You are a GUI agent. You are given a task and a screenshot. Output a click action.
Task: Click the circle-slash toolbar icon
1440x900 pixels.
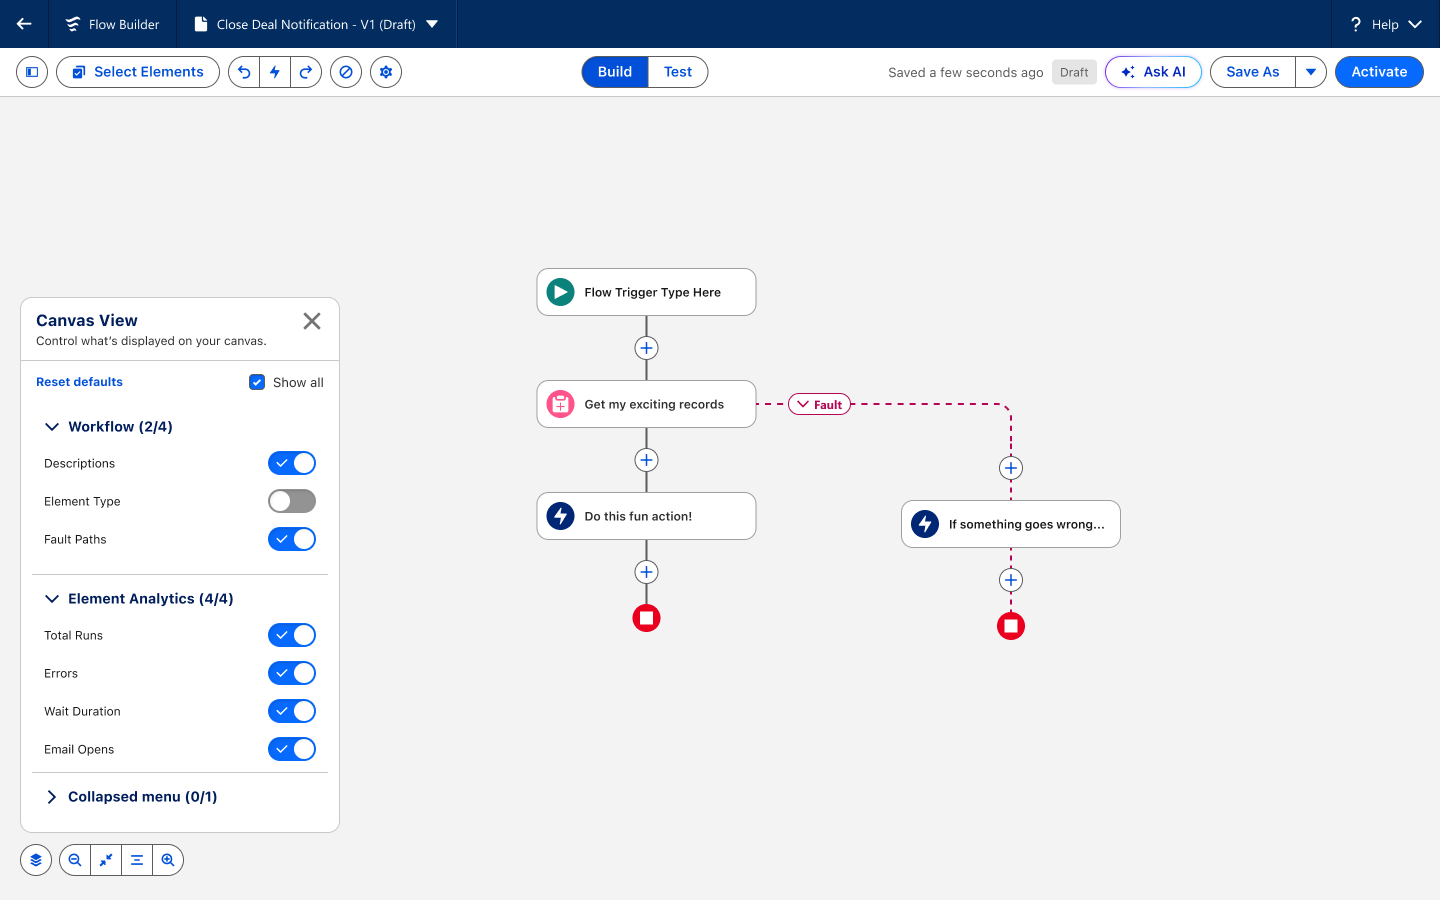point(346,72)
